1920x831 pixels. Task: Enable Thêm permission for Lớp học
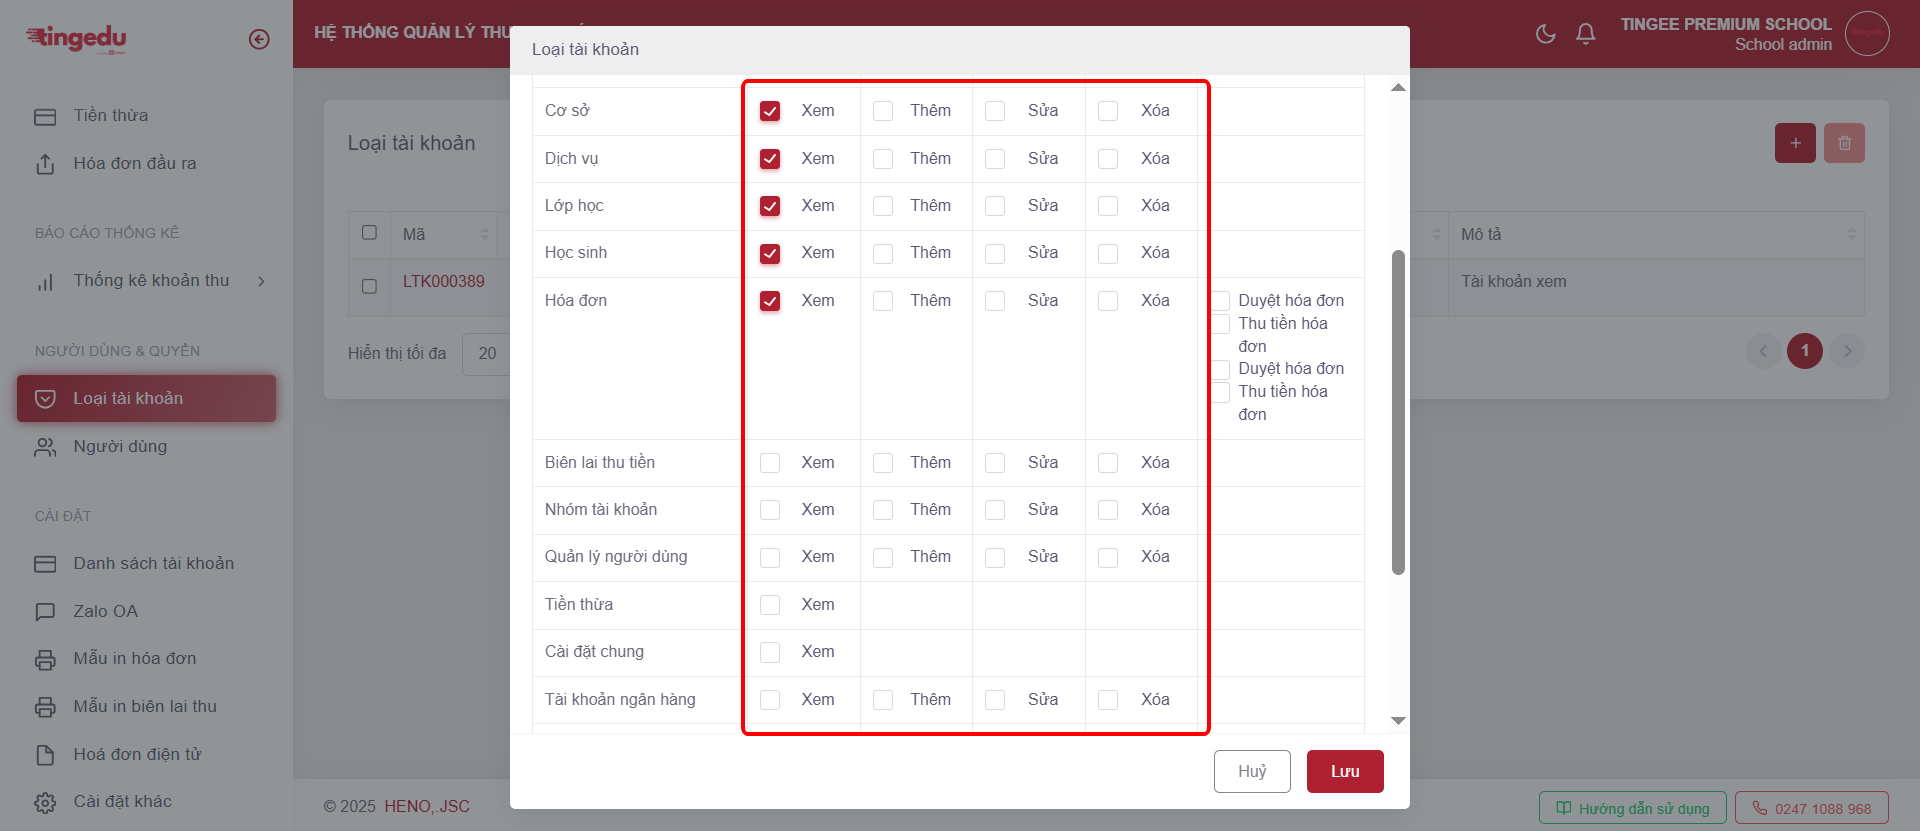coord(883,206)
